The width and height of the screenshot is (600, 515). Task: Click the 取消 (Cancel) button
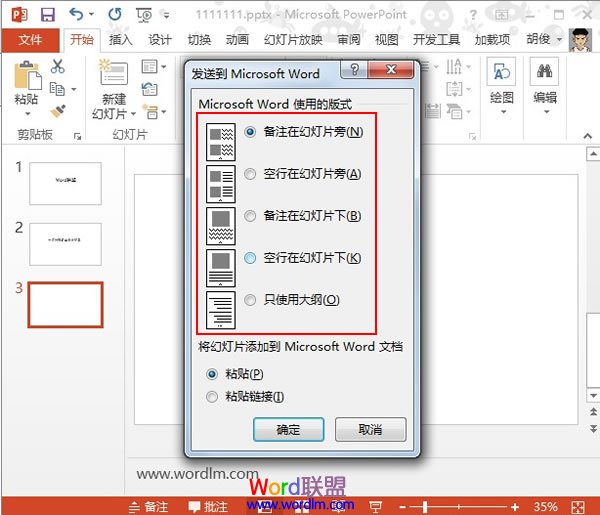tap(370, 430)
